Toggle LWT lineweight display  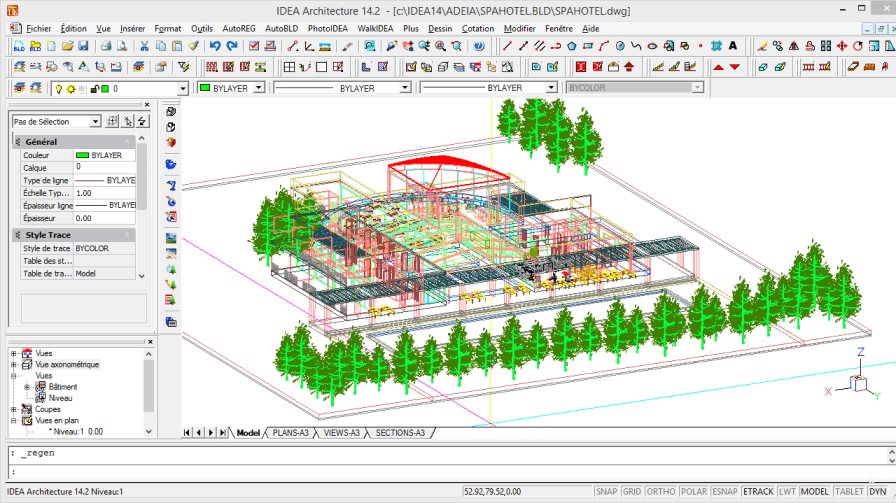coord(787,492)
